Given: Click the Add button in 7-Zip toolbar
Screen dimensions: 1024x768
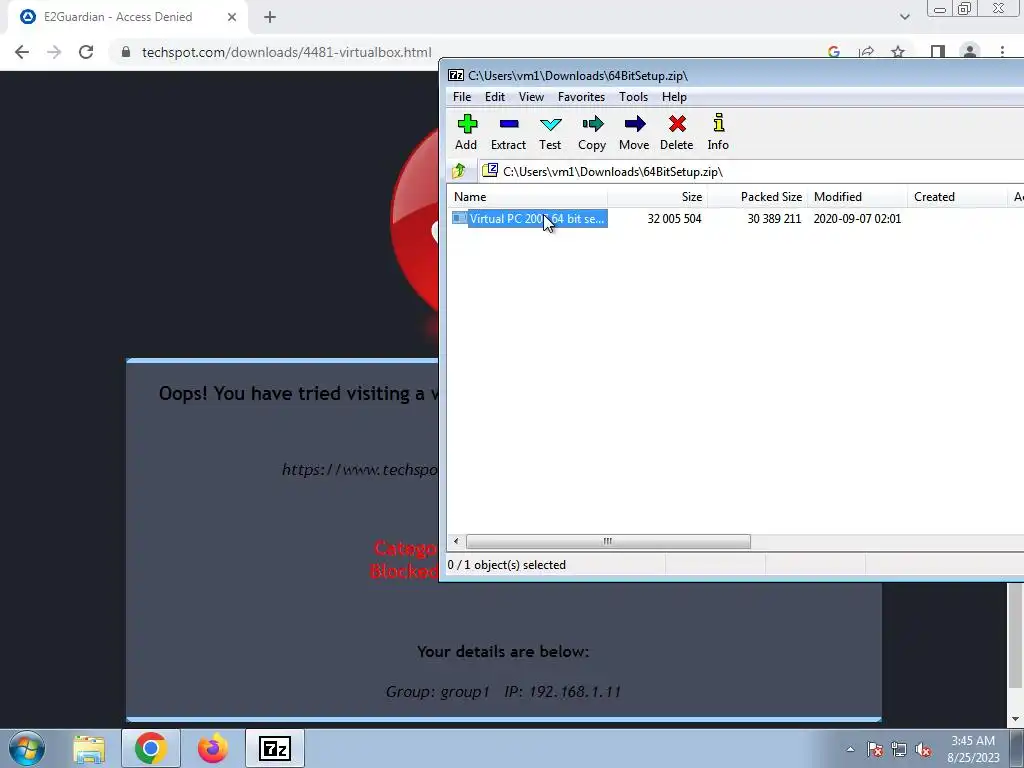Looking at the screenshot, I should (466, 133).
